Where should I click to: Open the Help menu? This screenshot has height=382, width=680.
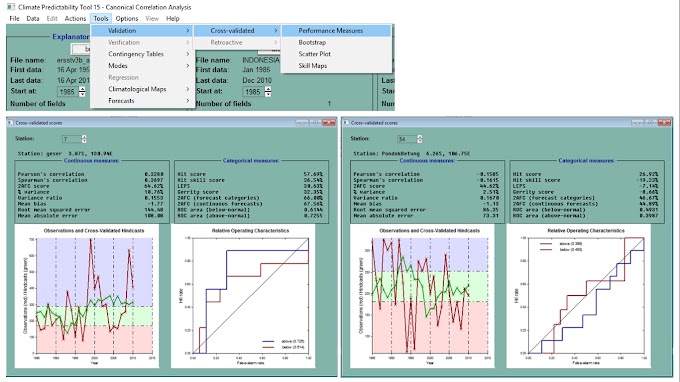pyautogui.click(x=173, y=19)
